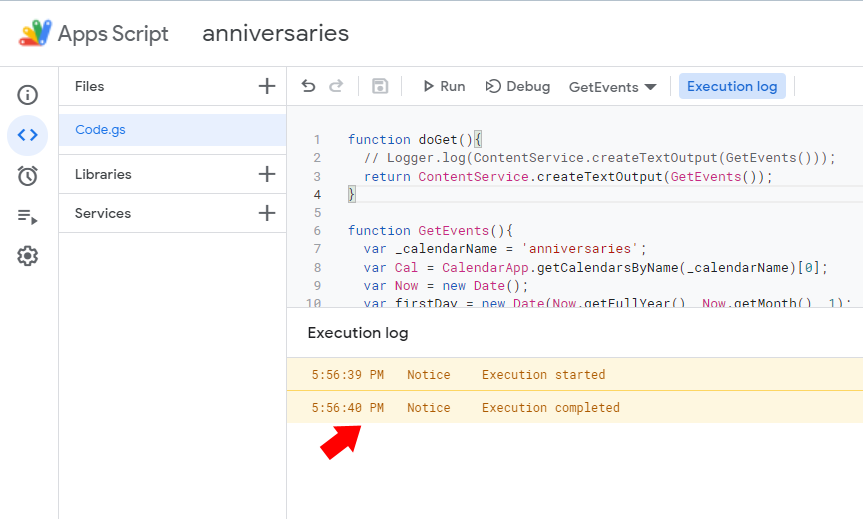This screenshot has width=863, height=519.
Task: Open the Executions list icon
Action: pos(28,216)
